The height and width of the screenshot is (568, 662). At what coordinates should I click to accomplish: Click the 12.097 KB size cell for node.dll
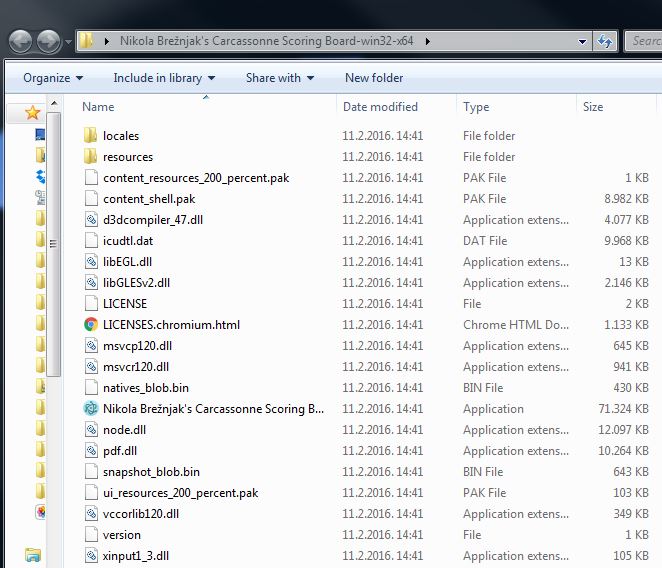(x=623, y=430)
